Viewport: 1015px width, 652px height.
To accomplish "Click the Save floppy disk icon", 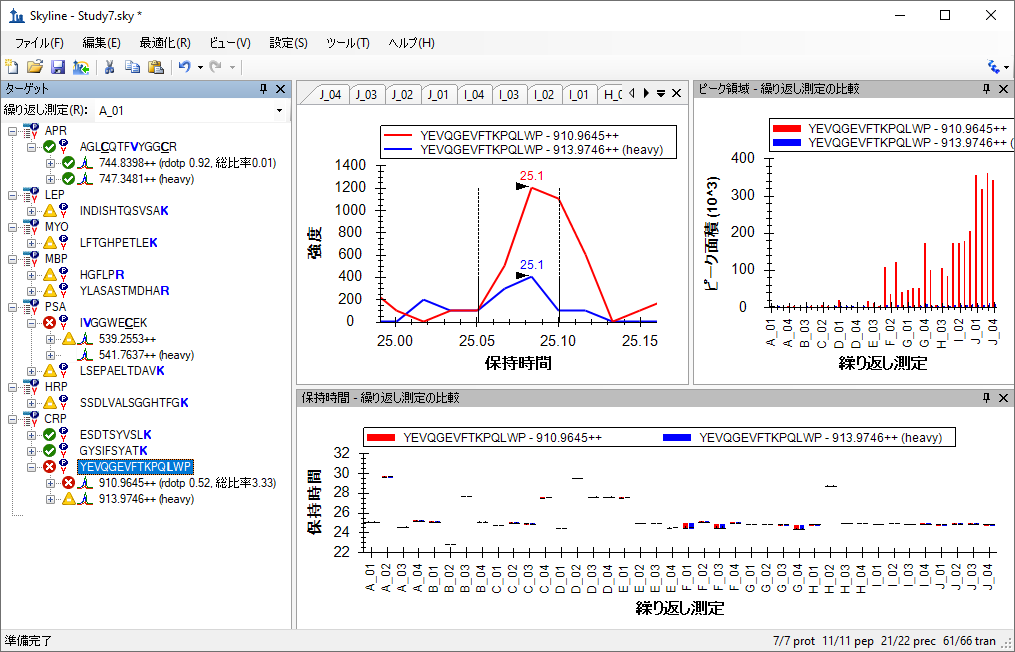I will [x=58, y=67].
